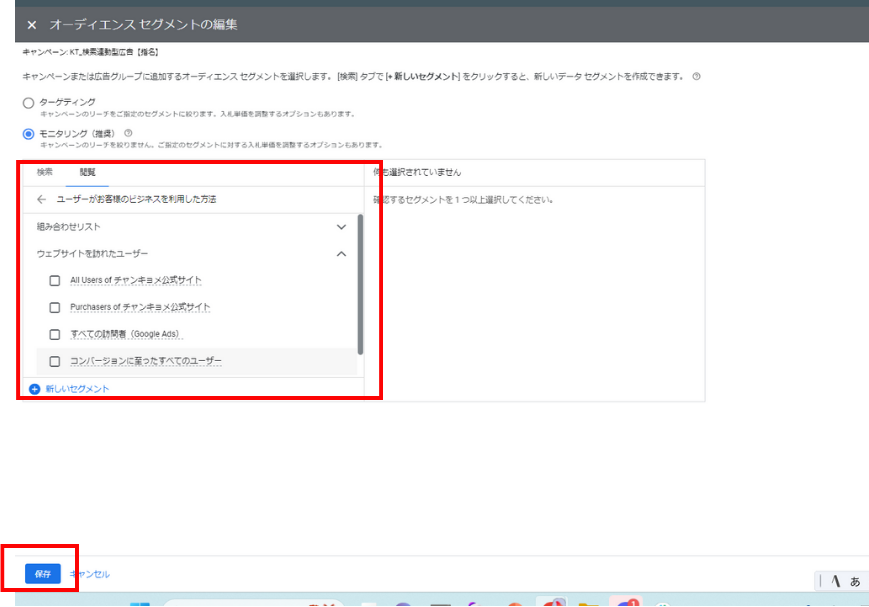This screenshot has height=607, width=869.
Task: Select コンバージョンに至ったすべてのユーザー checkbox
Action: (x=55, y=361)
